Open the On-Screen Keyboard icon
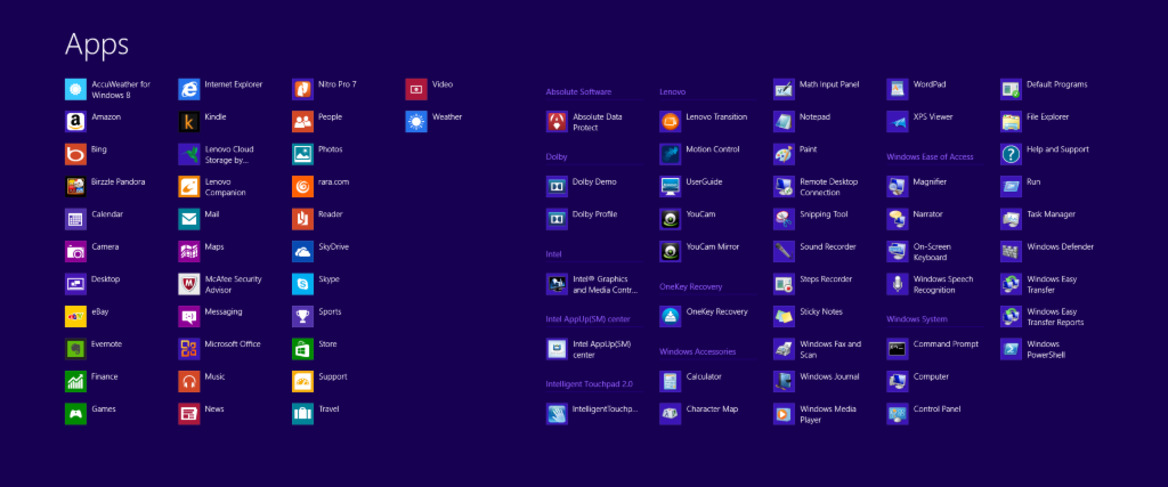Viewport: 1168px width, 487px height. (898, 252)
